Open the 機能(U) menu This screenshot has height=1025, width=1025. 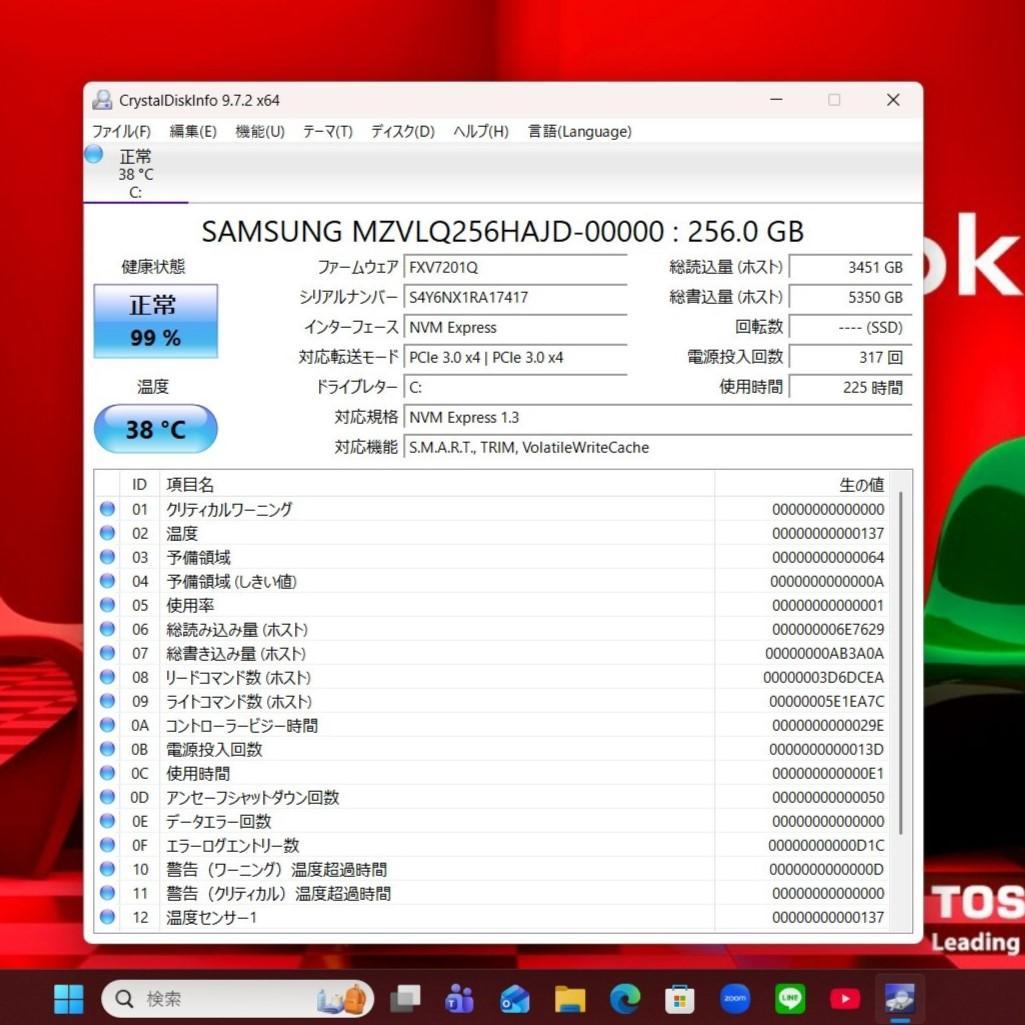pyautogui.click(x=260, y=132)
